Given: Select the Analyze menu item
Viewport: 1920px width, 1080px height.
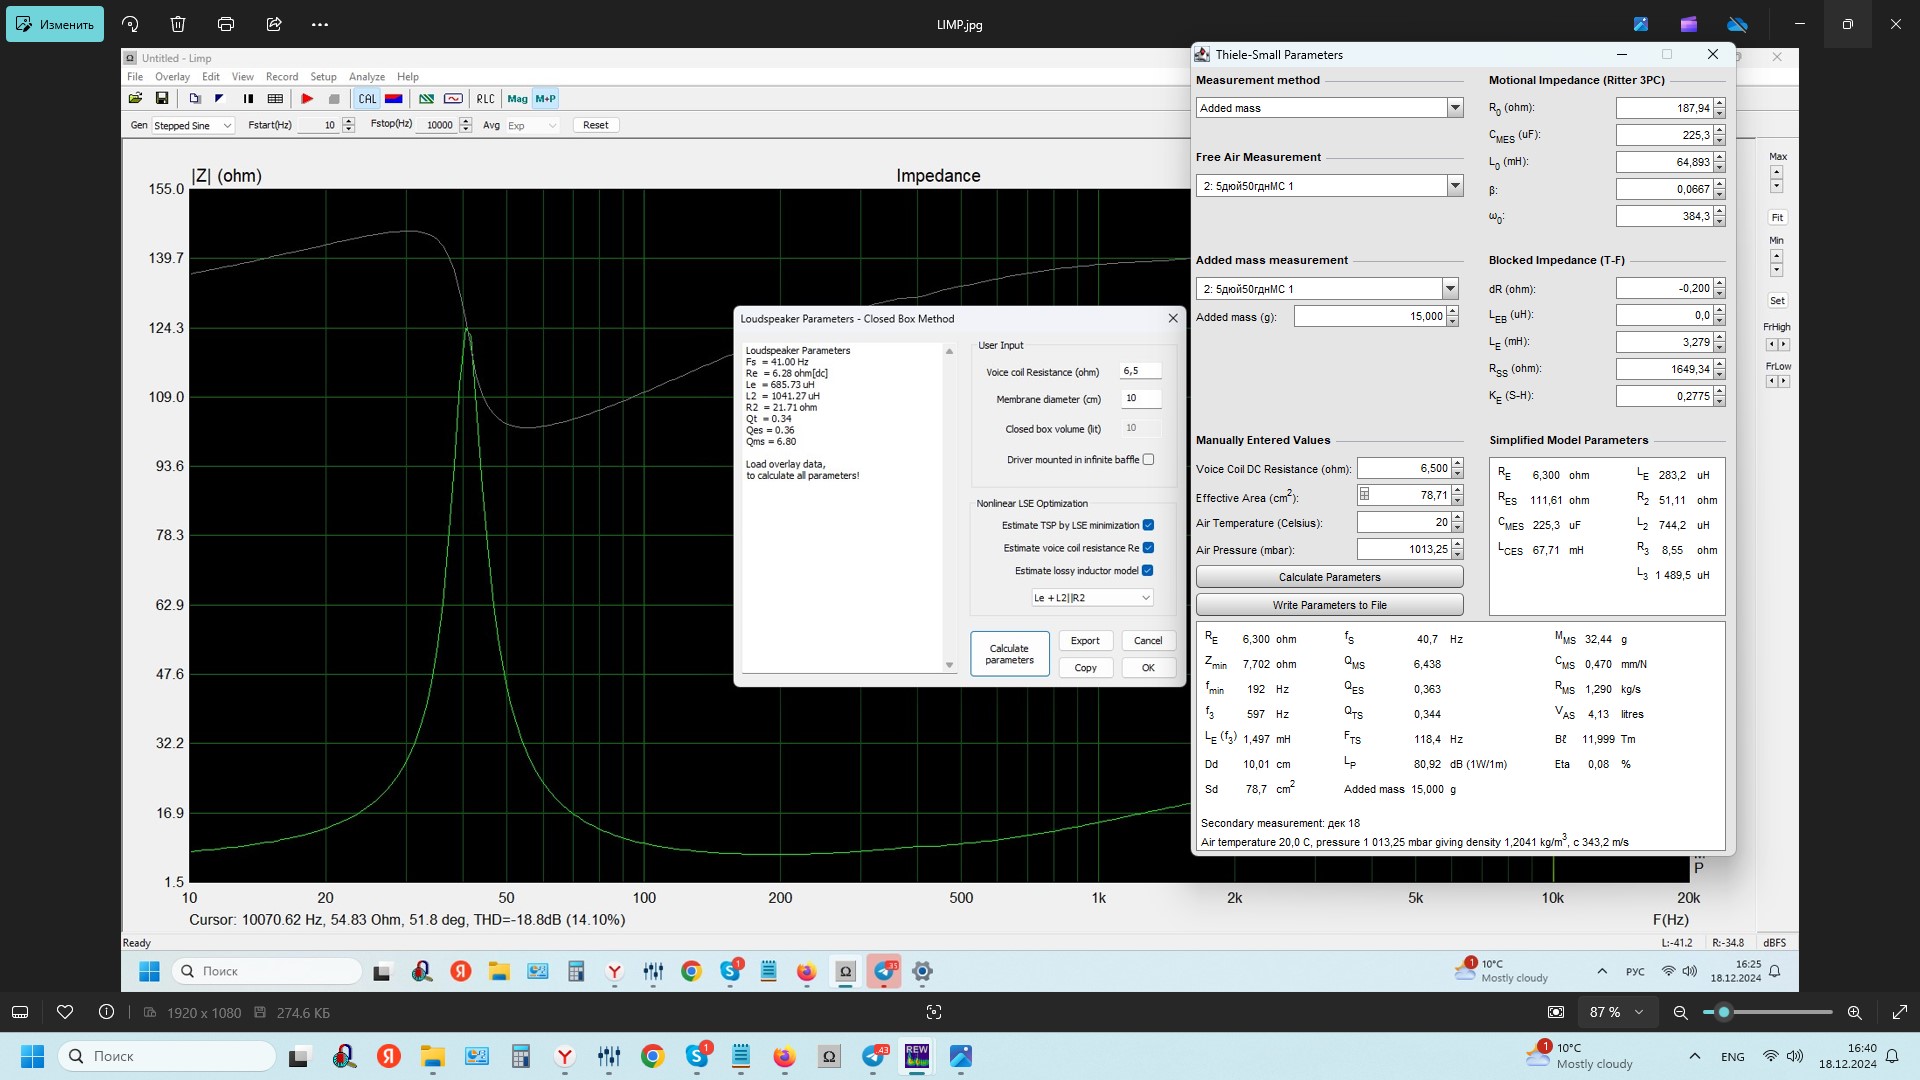Looking at the screenshot, I should click(x=364, y=75).
